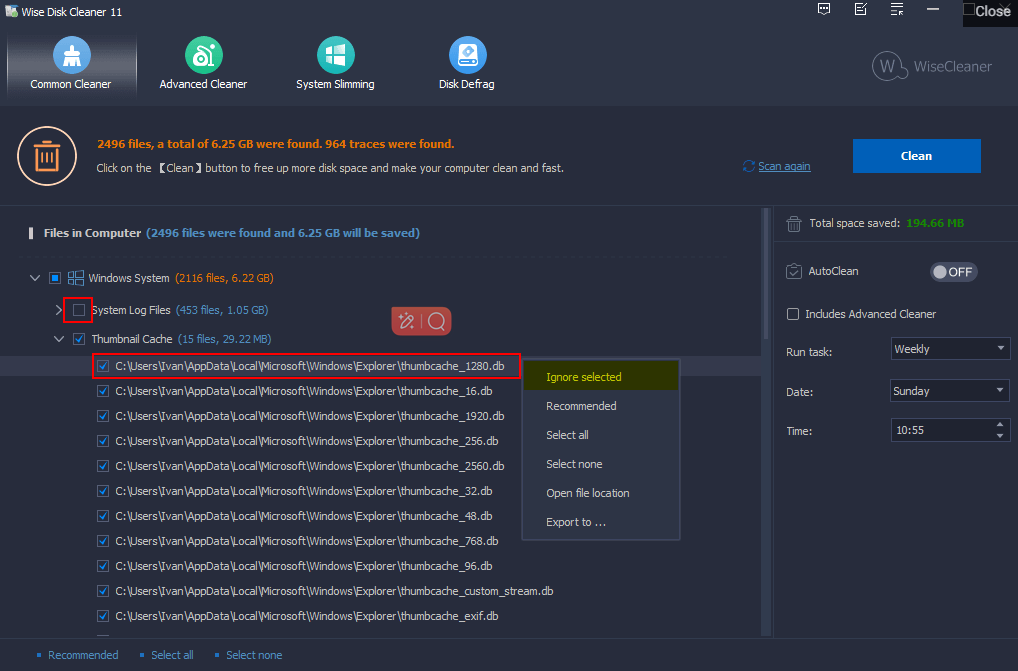Uncheck thumbcache_1920.db checkbox

click(103, 416)
